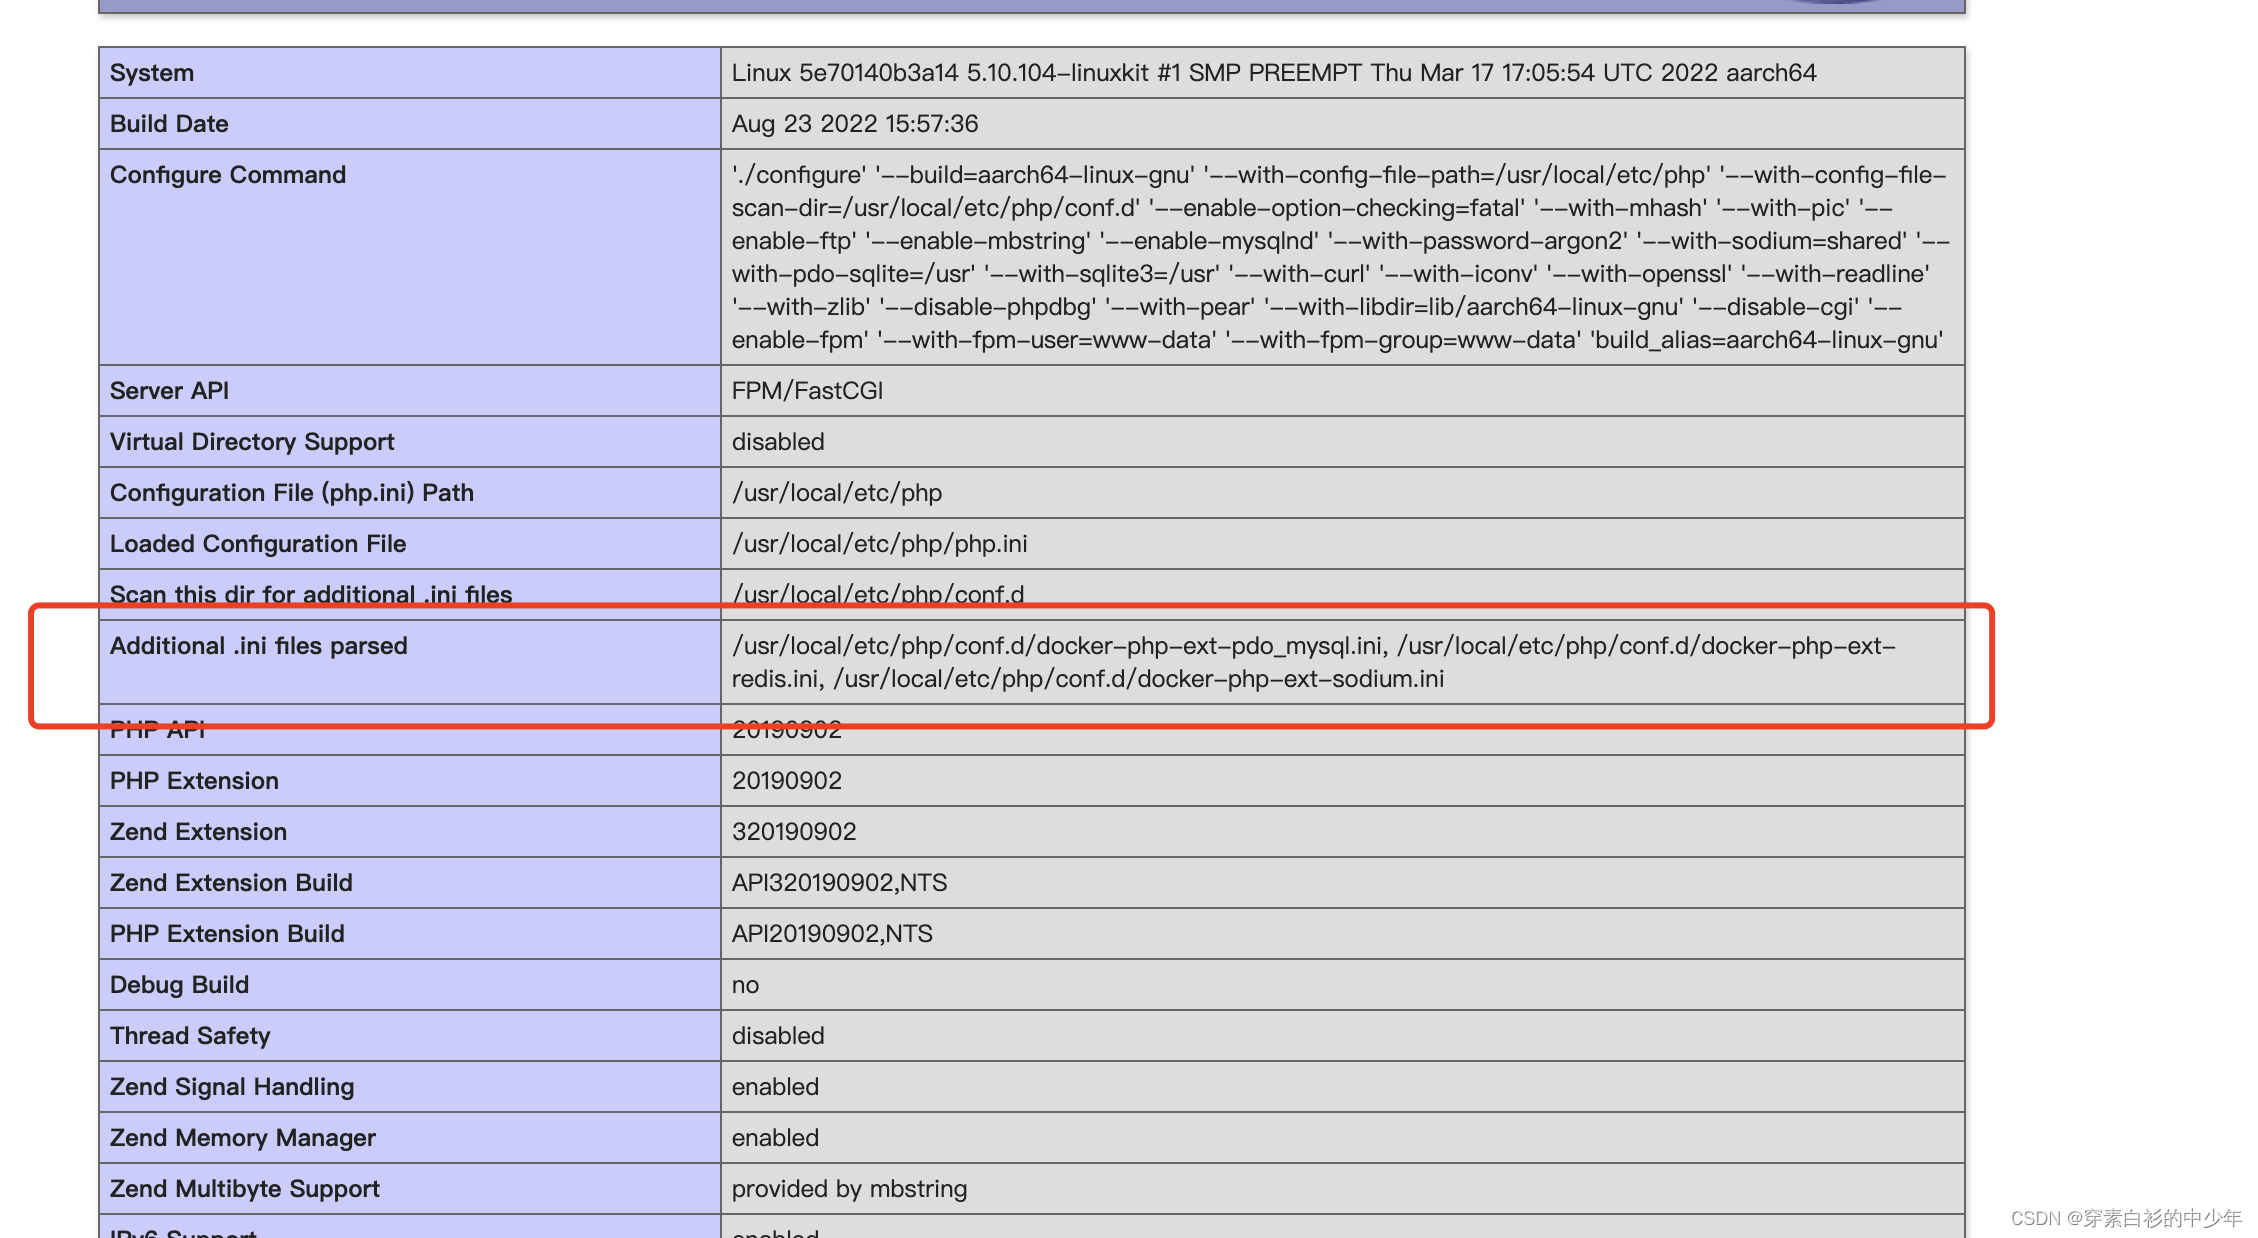This screenshot has height=1238, width=2258.
Task: Click the Virtual Directory Support label
Action: (252, 442)
